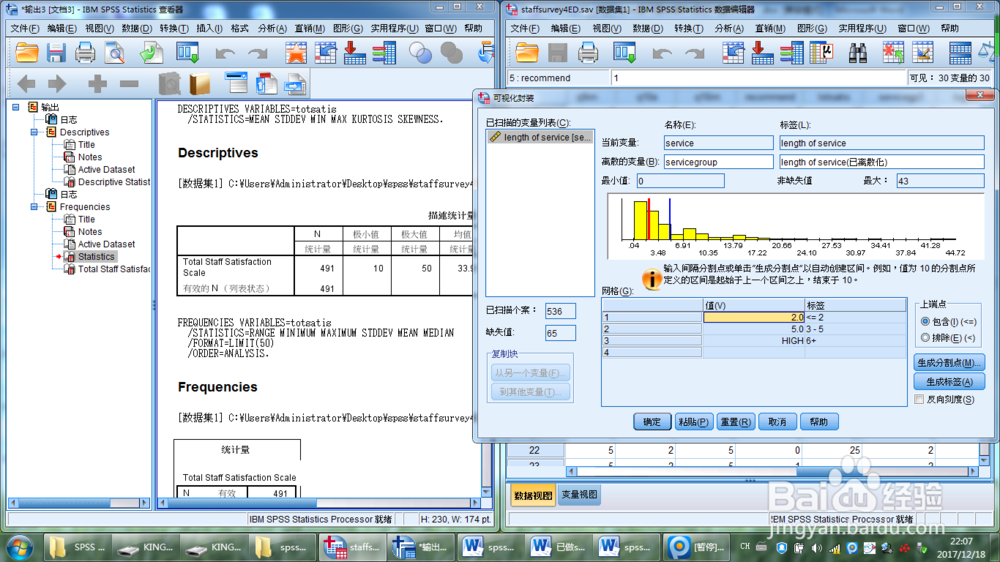This screenshot has height=562, width=1000.
Task: Select length of service in scanned list
Action: click(x=540, y=137)
